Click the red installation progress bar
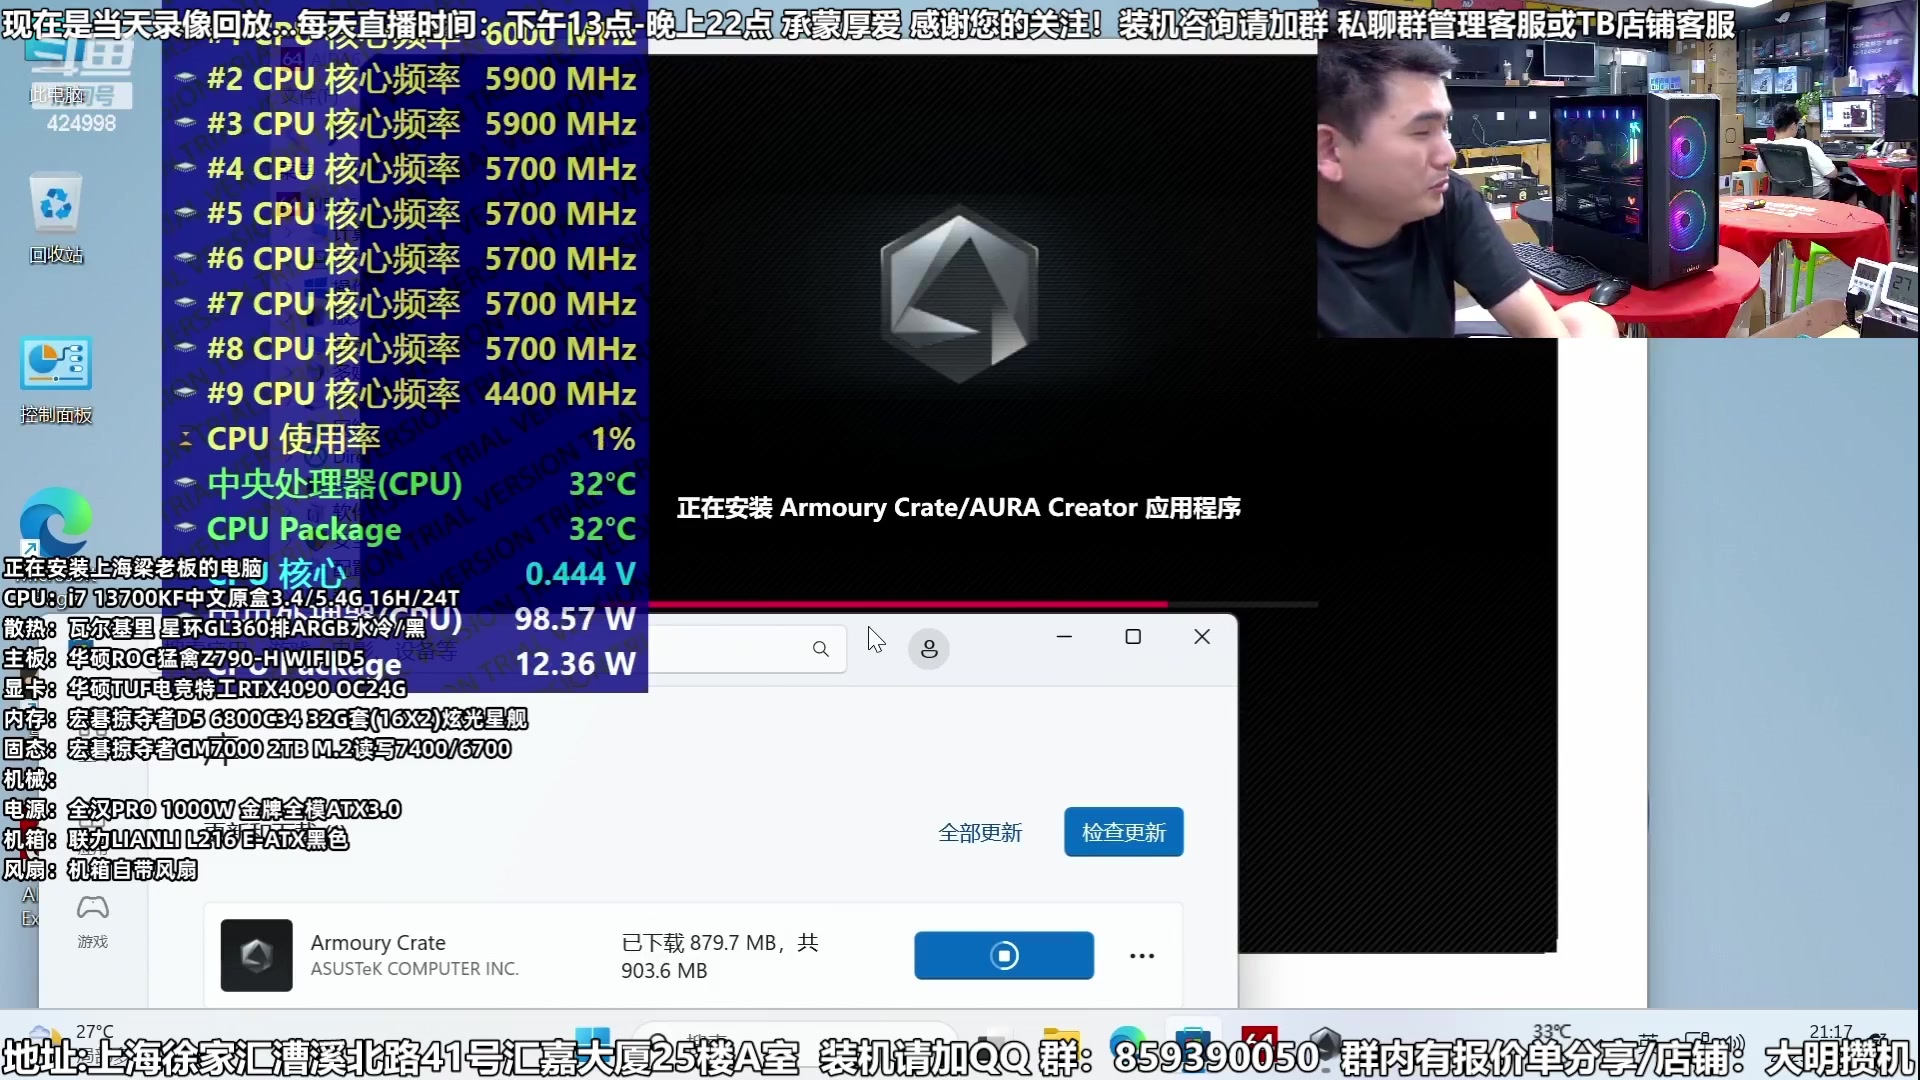The height and width of the screenshot is (1080, 1920). (910, 604)
